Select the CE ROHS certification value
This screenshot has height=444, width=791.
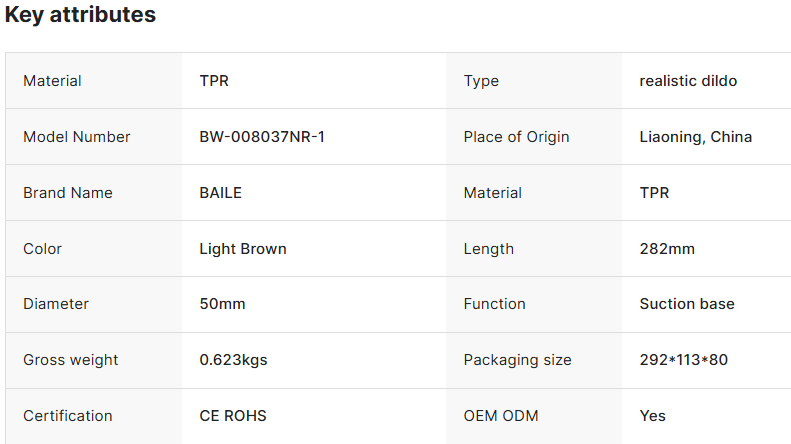tap(233, 416)
